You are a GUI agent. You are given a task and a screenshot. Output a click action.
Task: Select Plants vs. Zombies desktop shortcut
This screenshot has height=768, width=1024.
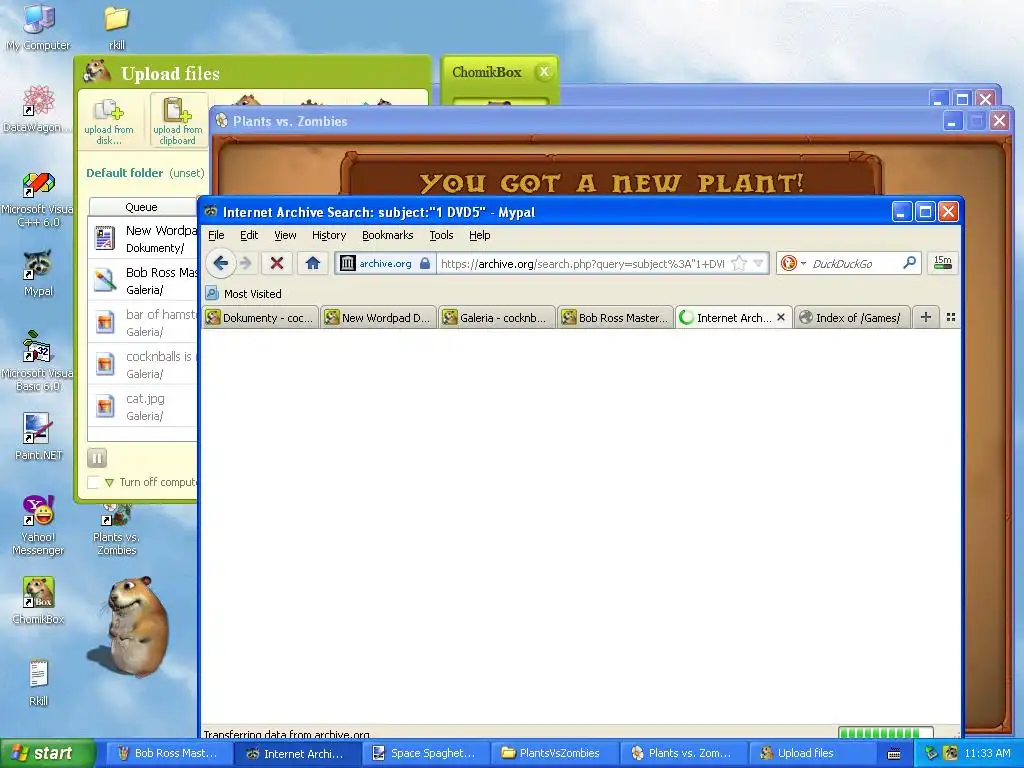tap(116, 530)
